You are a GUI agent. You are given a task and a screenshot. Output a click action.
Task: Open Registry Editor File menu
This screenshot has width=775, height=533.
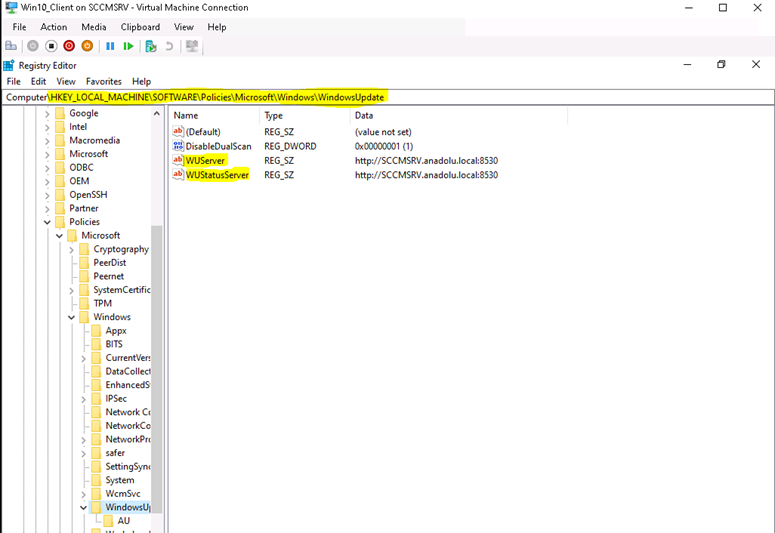(13, 82)
